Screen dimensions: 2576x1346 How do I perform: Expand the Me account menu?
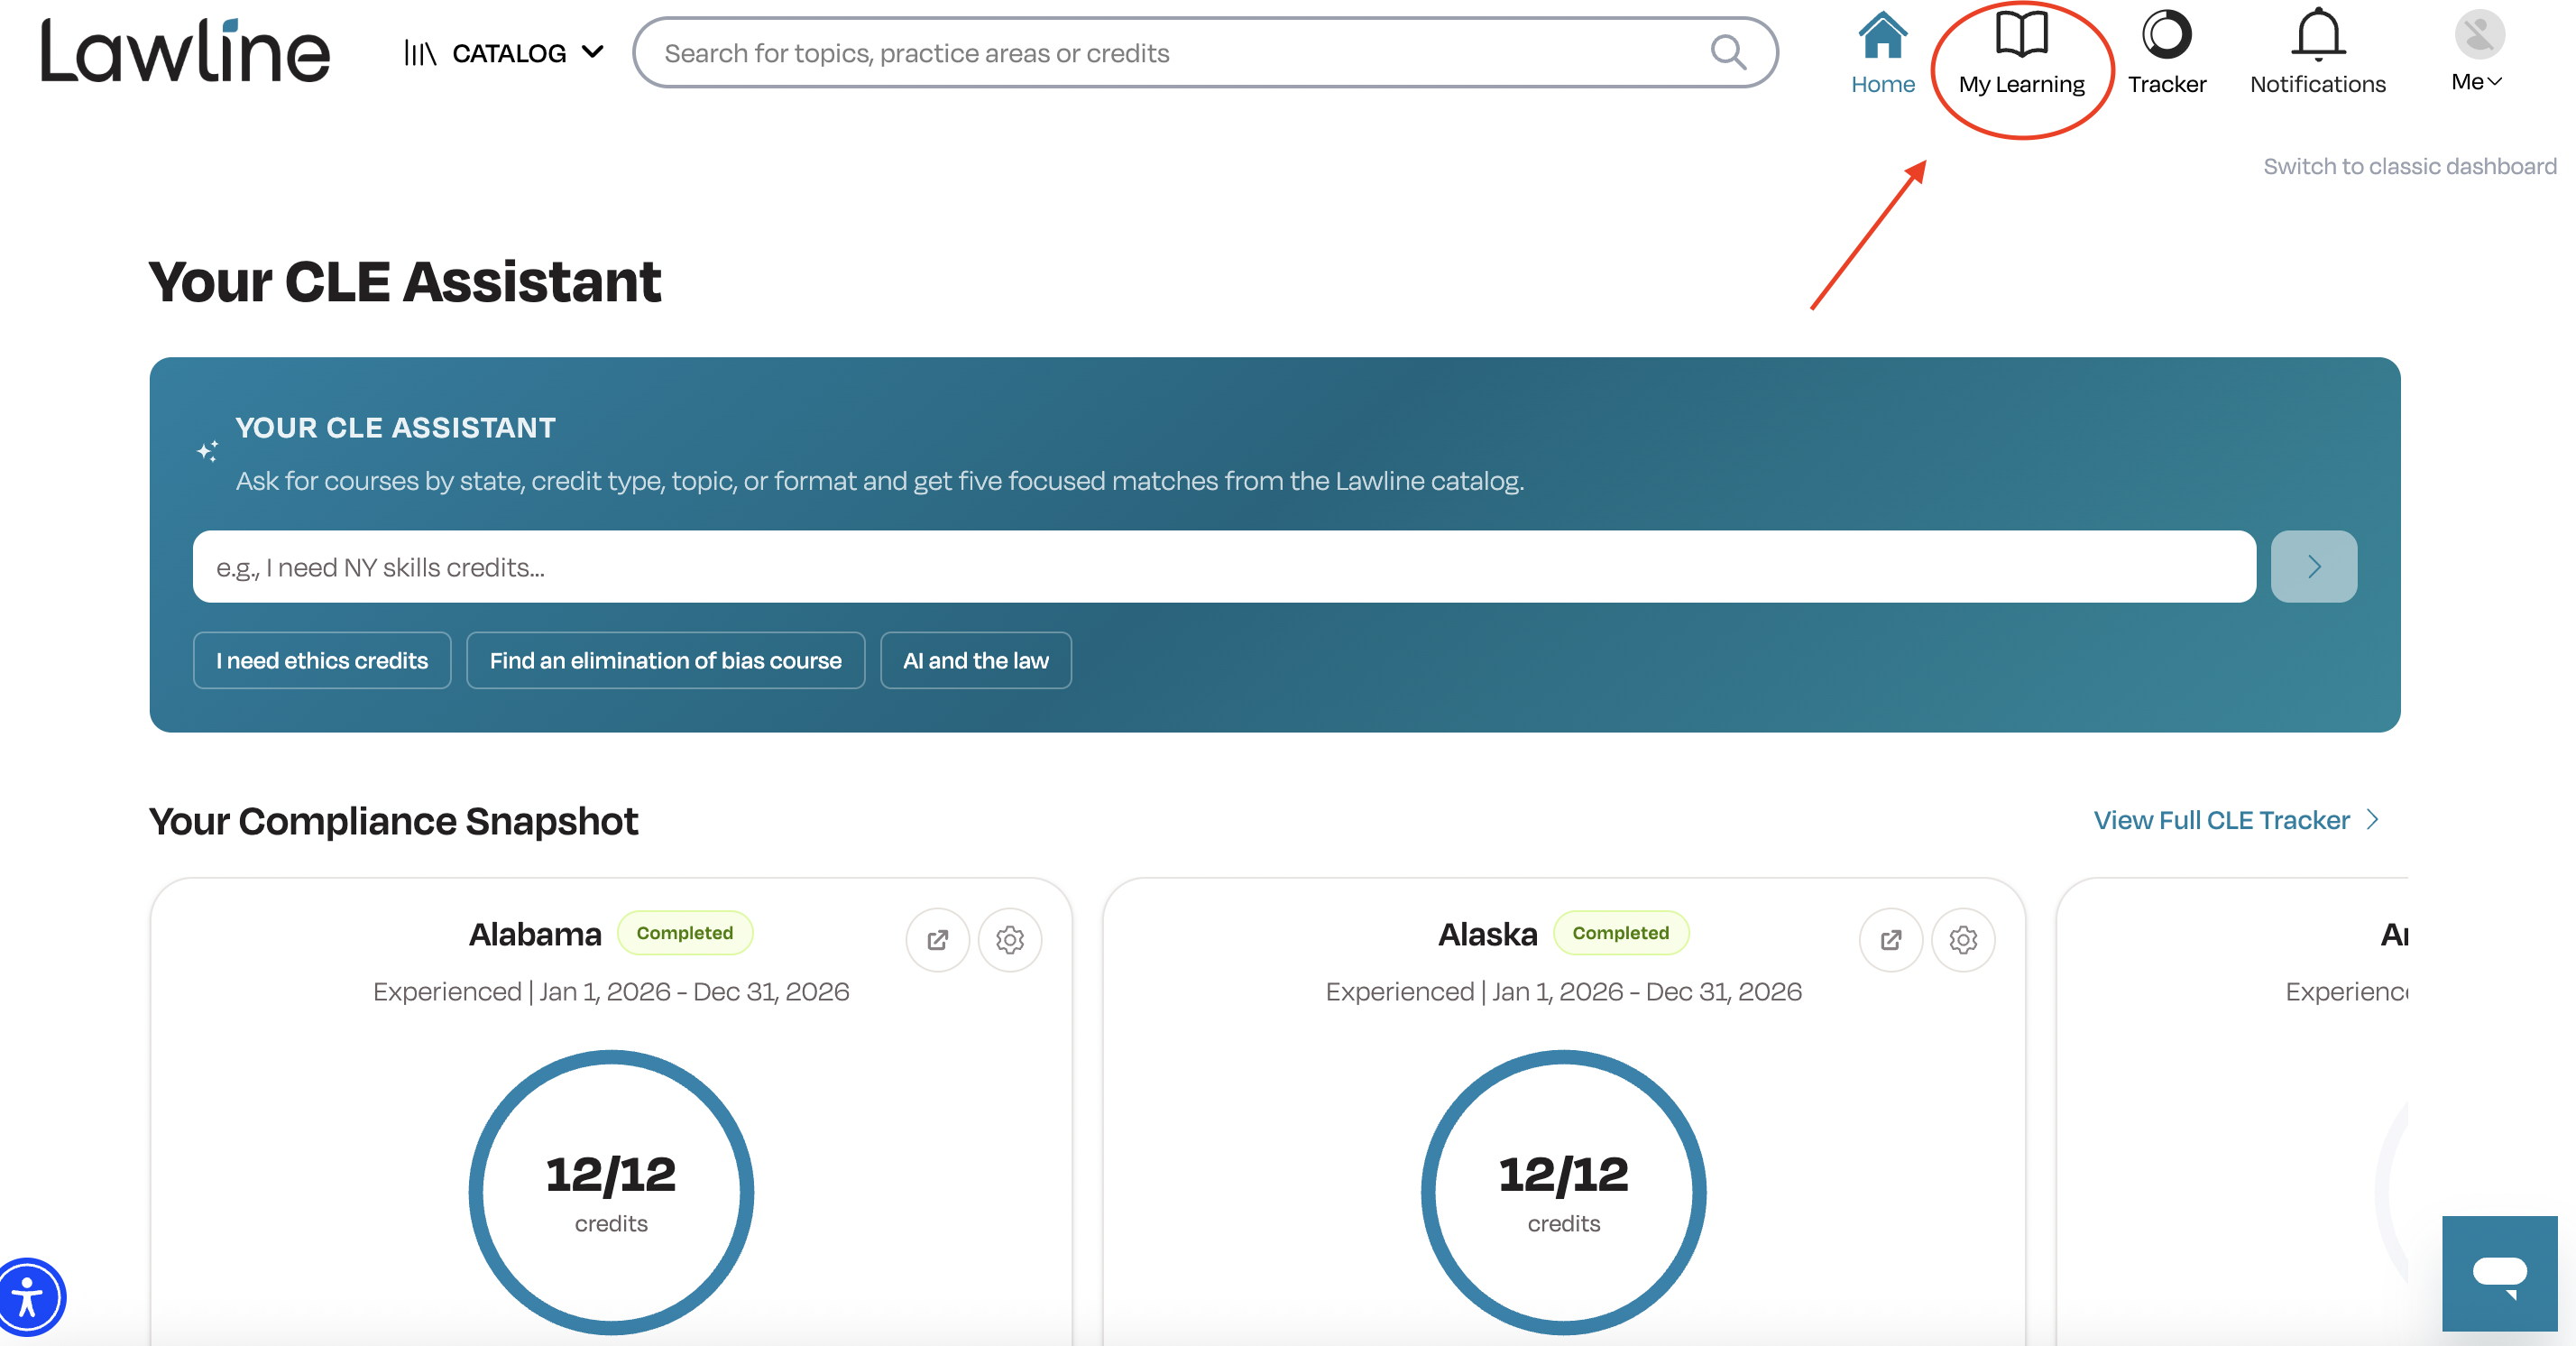click(x=2477, y=82)
